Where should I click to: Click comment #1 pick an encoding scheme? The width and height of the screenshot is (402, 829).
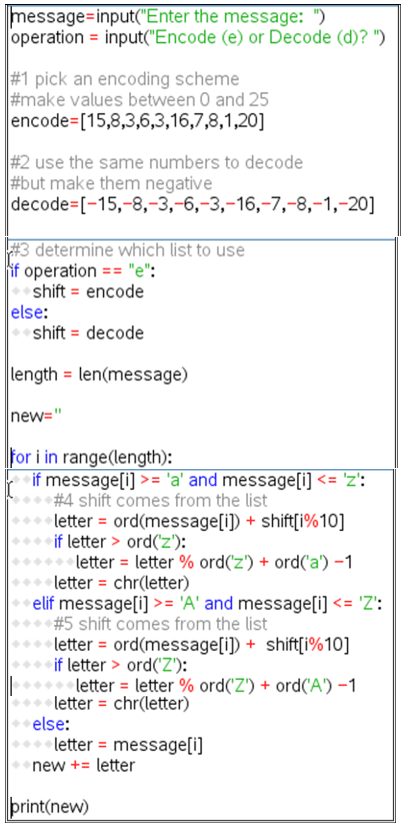[125, 79]
